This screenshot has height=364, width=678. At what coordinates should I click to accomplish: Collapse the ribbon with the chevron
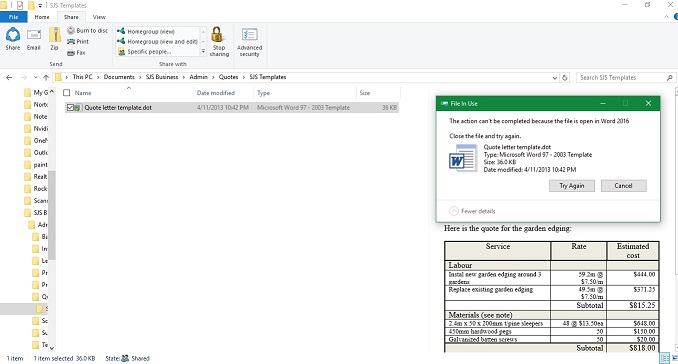(x=666, y=17)
